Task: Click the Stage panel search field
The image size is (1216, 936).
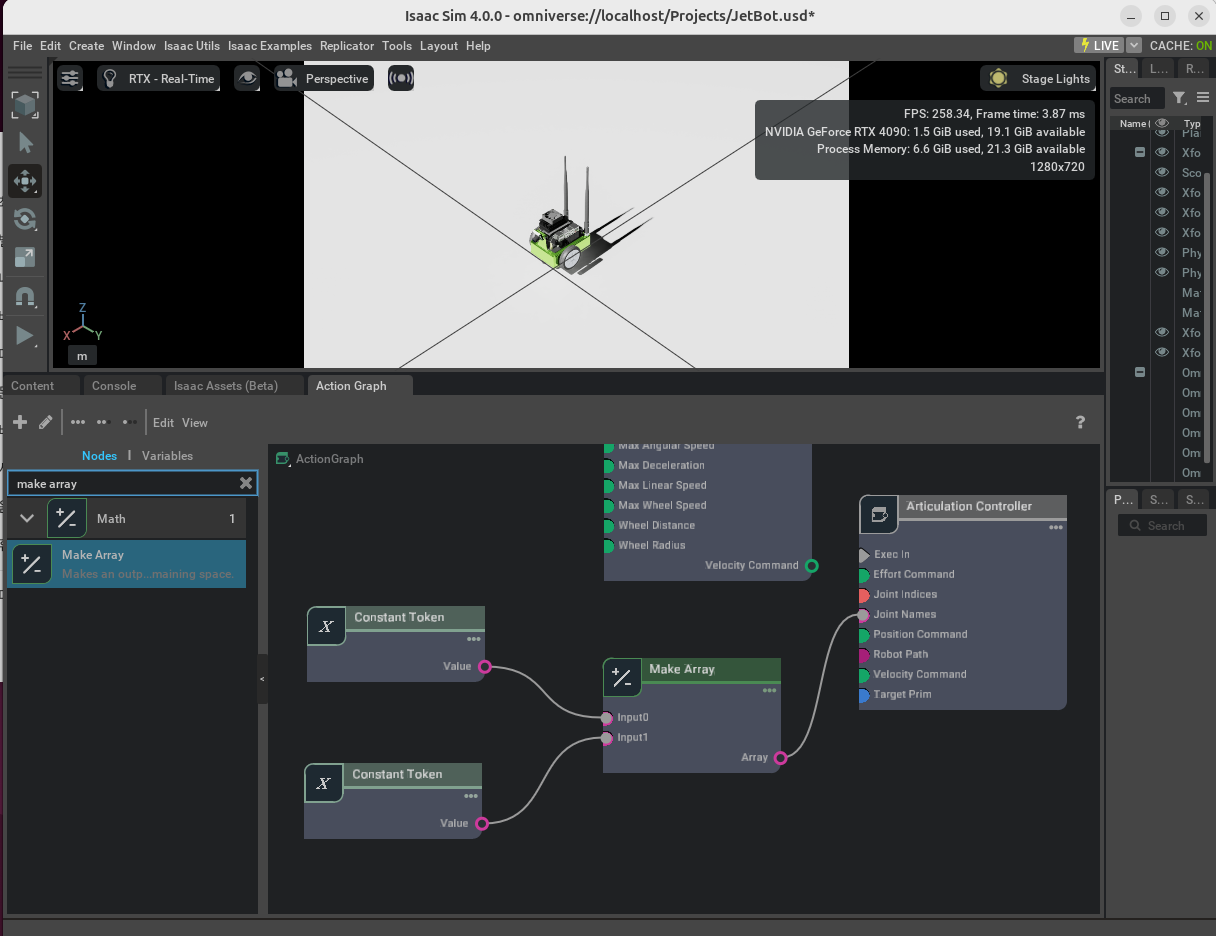Action: point(1137,98)
